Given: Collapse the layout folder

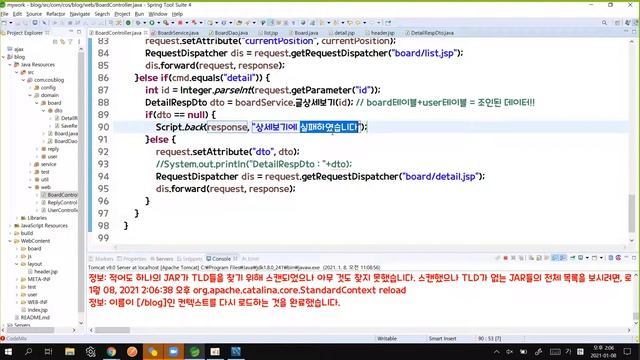Looking at the screenshot, I should pyautogui.click(x=17, y=264).
